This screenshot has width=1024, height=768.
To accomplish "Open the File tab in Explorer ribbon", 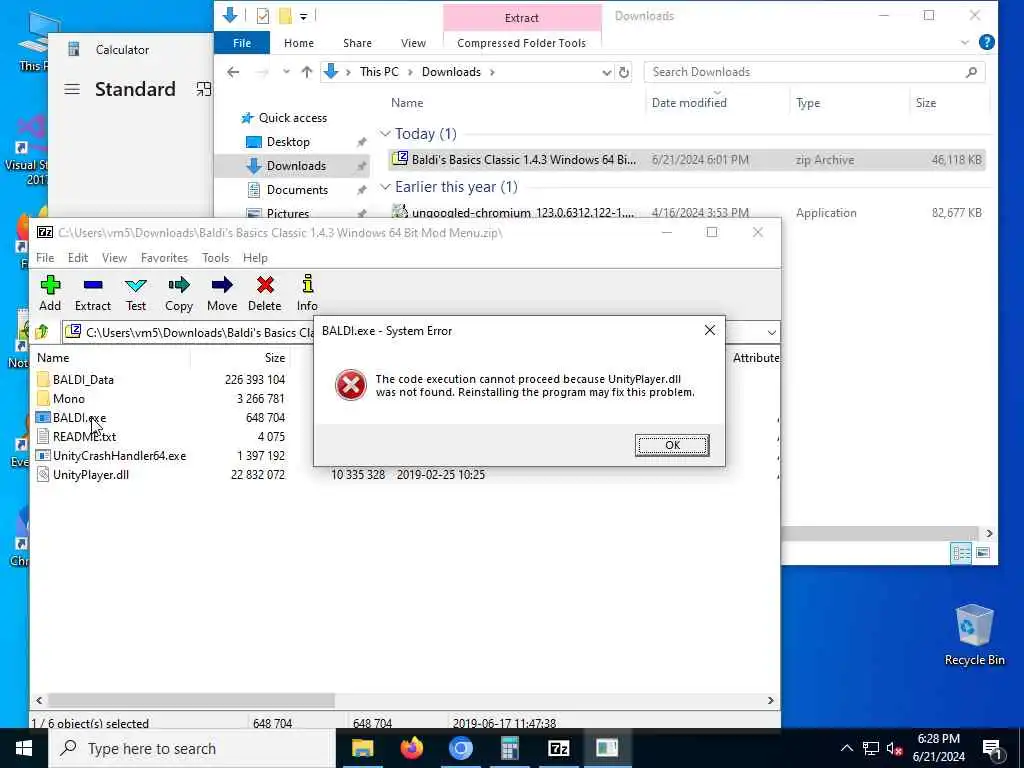I will (x=242, y=43).
